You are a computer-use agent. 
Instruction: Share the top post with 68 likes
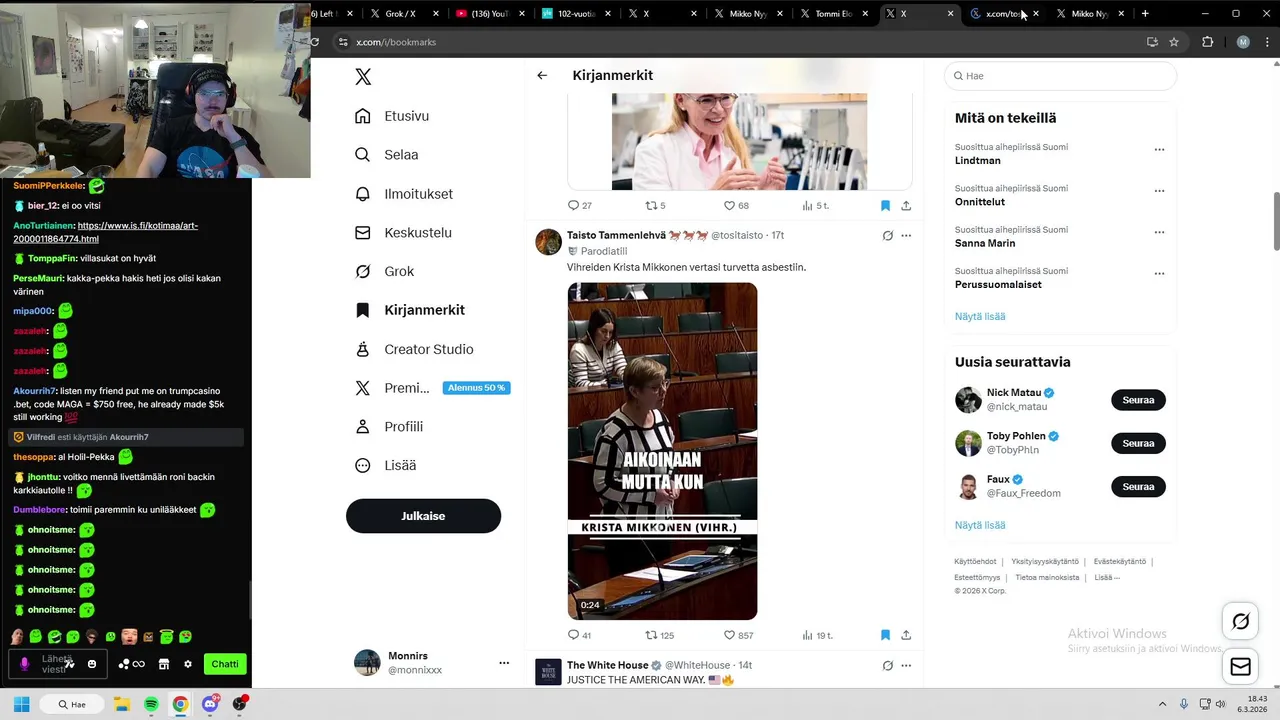click(906, 206)
